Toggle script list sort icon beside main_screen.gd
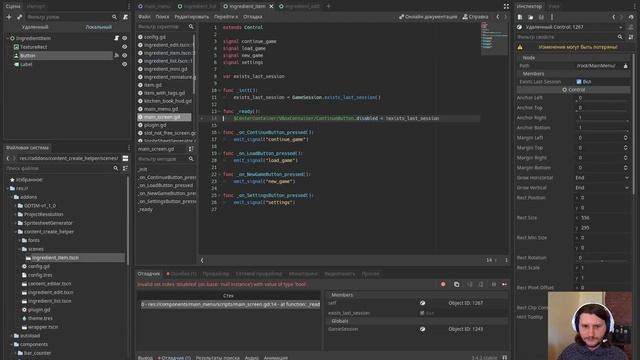The width and height of the screenshot is (640, 360). point(191,149)
